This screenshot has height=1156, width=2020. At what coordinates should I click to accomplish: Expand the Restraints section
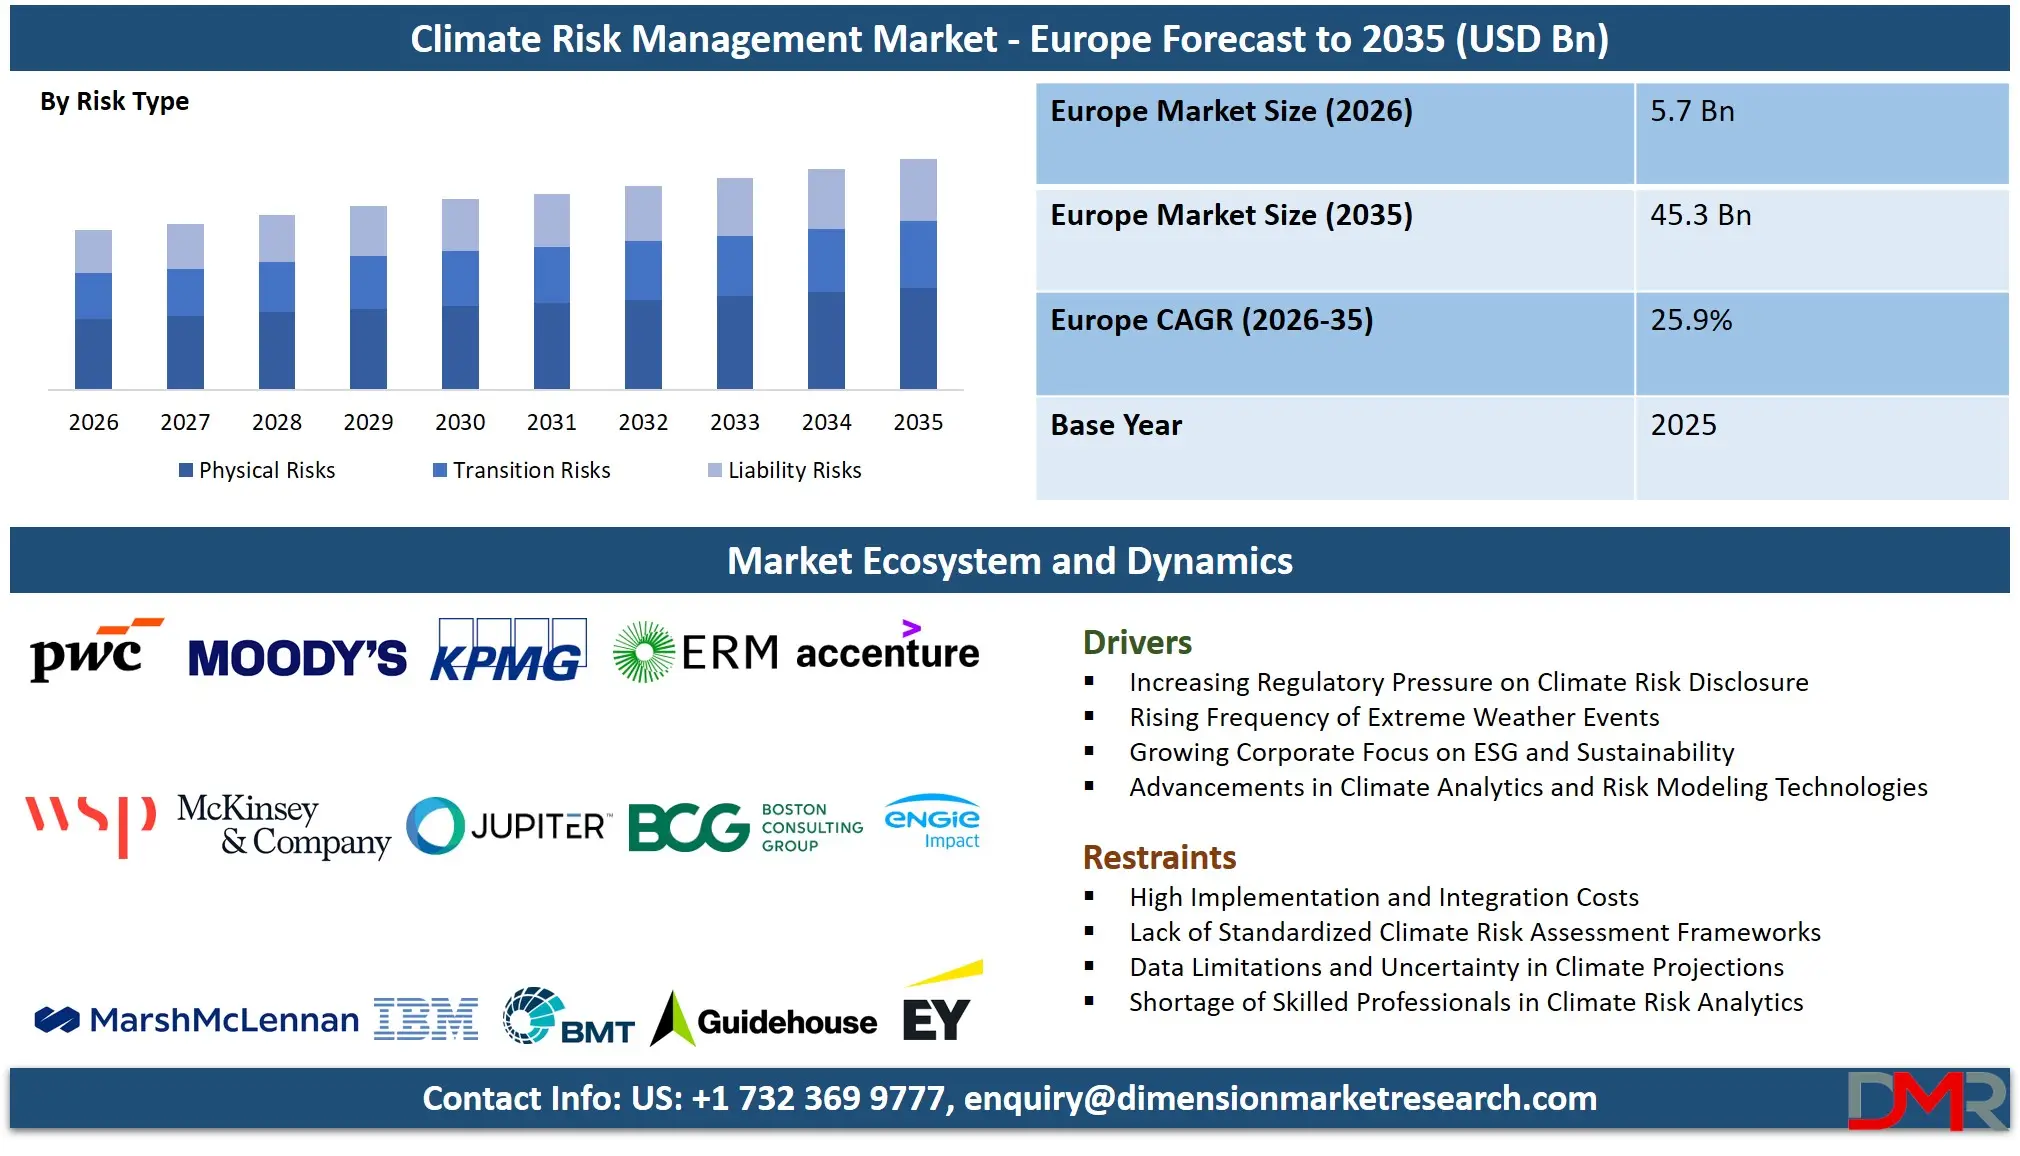click(1158, 858)
